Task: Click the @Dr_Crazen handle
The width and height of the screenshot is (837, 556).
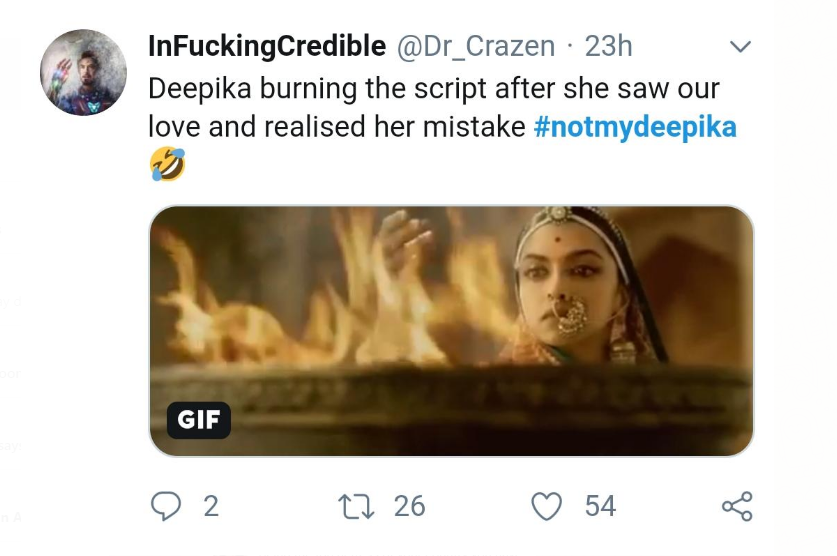Action: pos(476,46)
